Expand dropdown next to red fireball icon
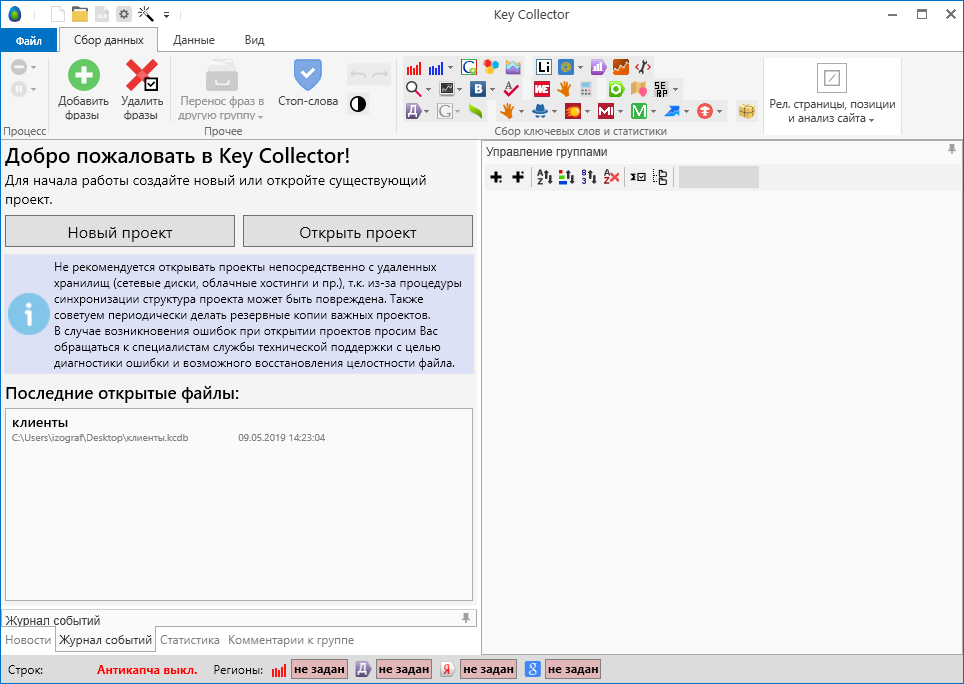964x684 pixels. click(x=587, y=112)
